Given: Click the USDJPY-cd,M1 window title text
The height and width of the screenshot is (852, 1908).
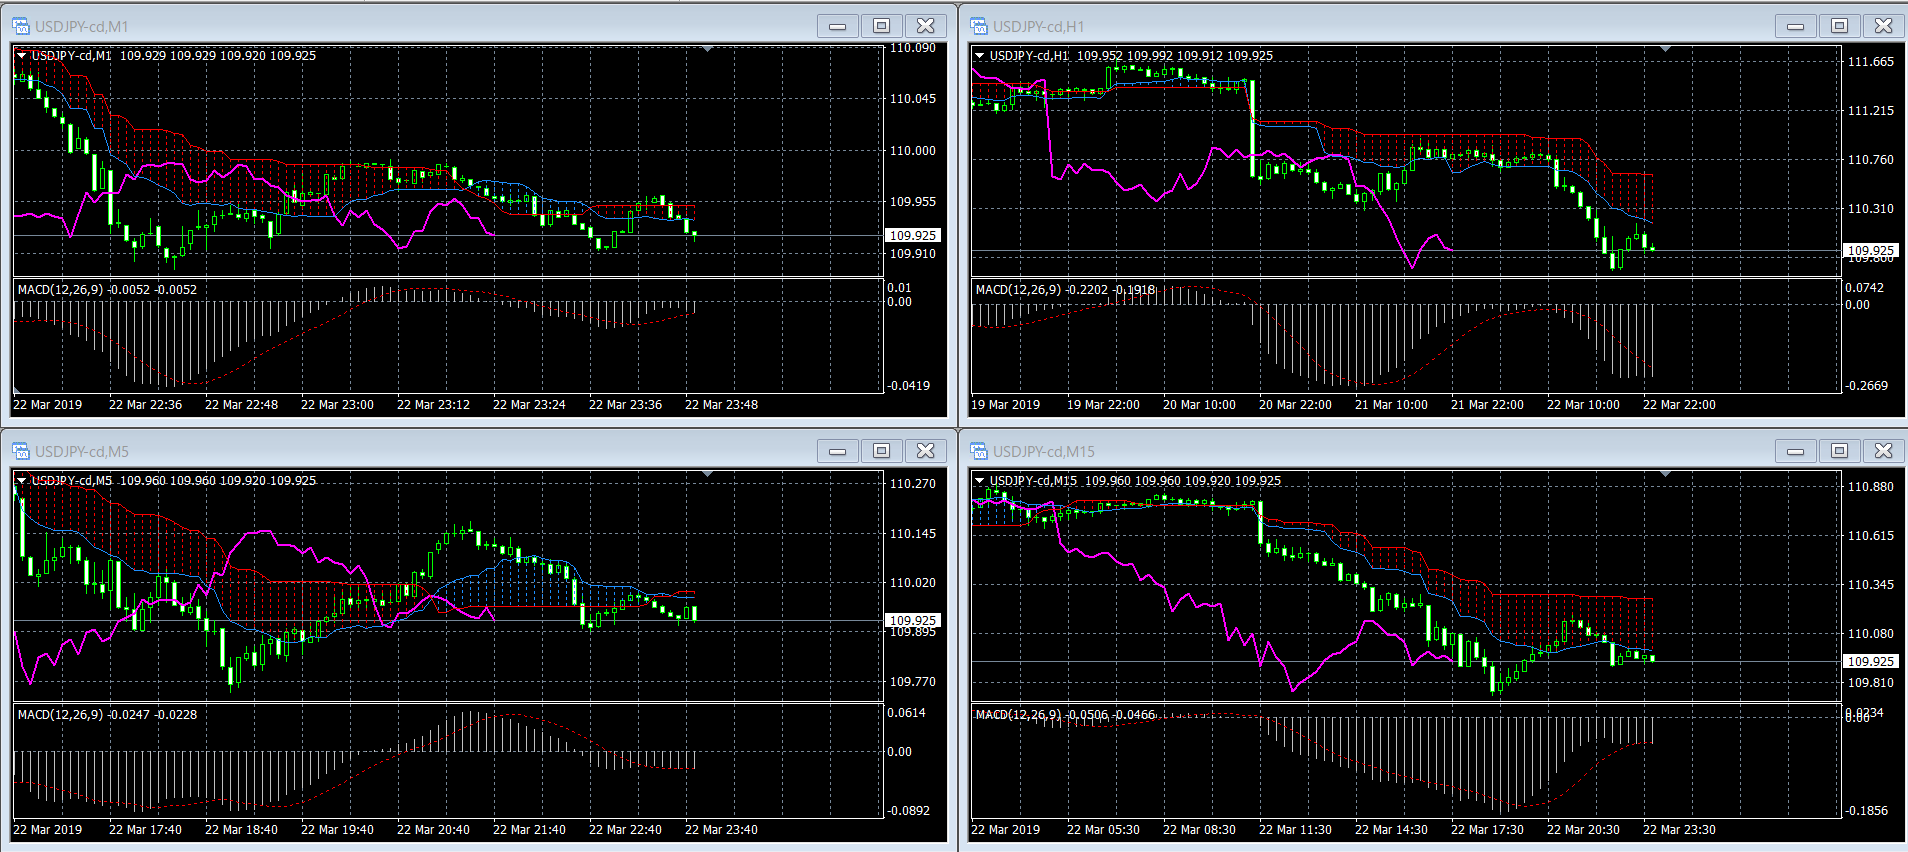Looking at the screenshot, I should pos(82,27).
